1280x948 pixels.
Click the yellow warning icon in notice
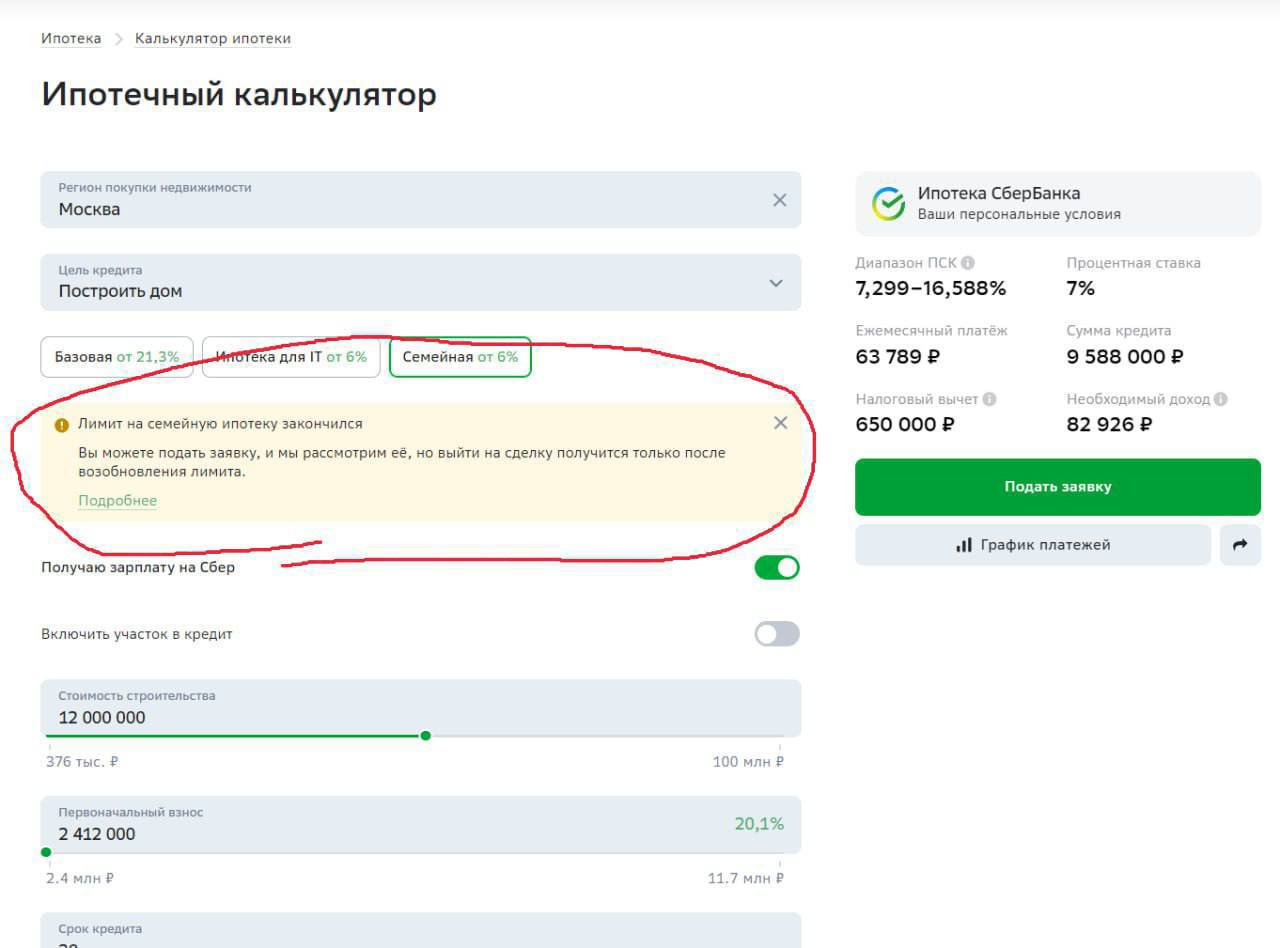pos(62,424)
